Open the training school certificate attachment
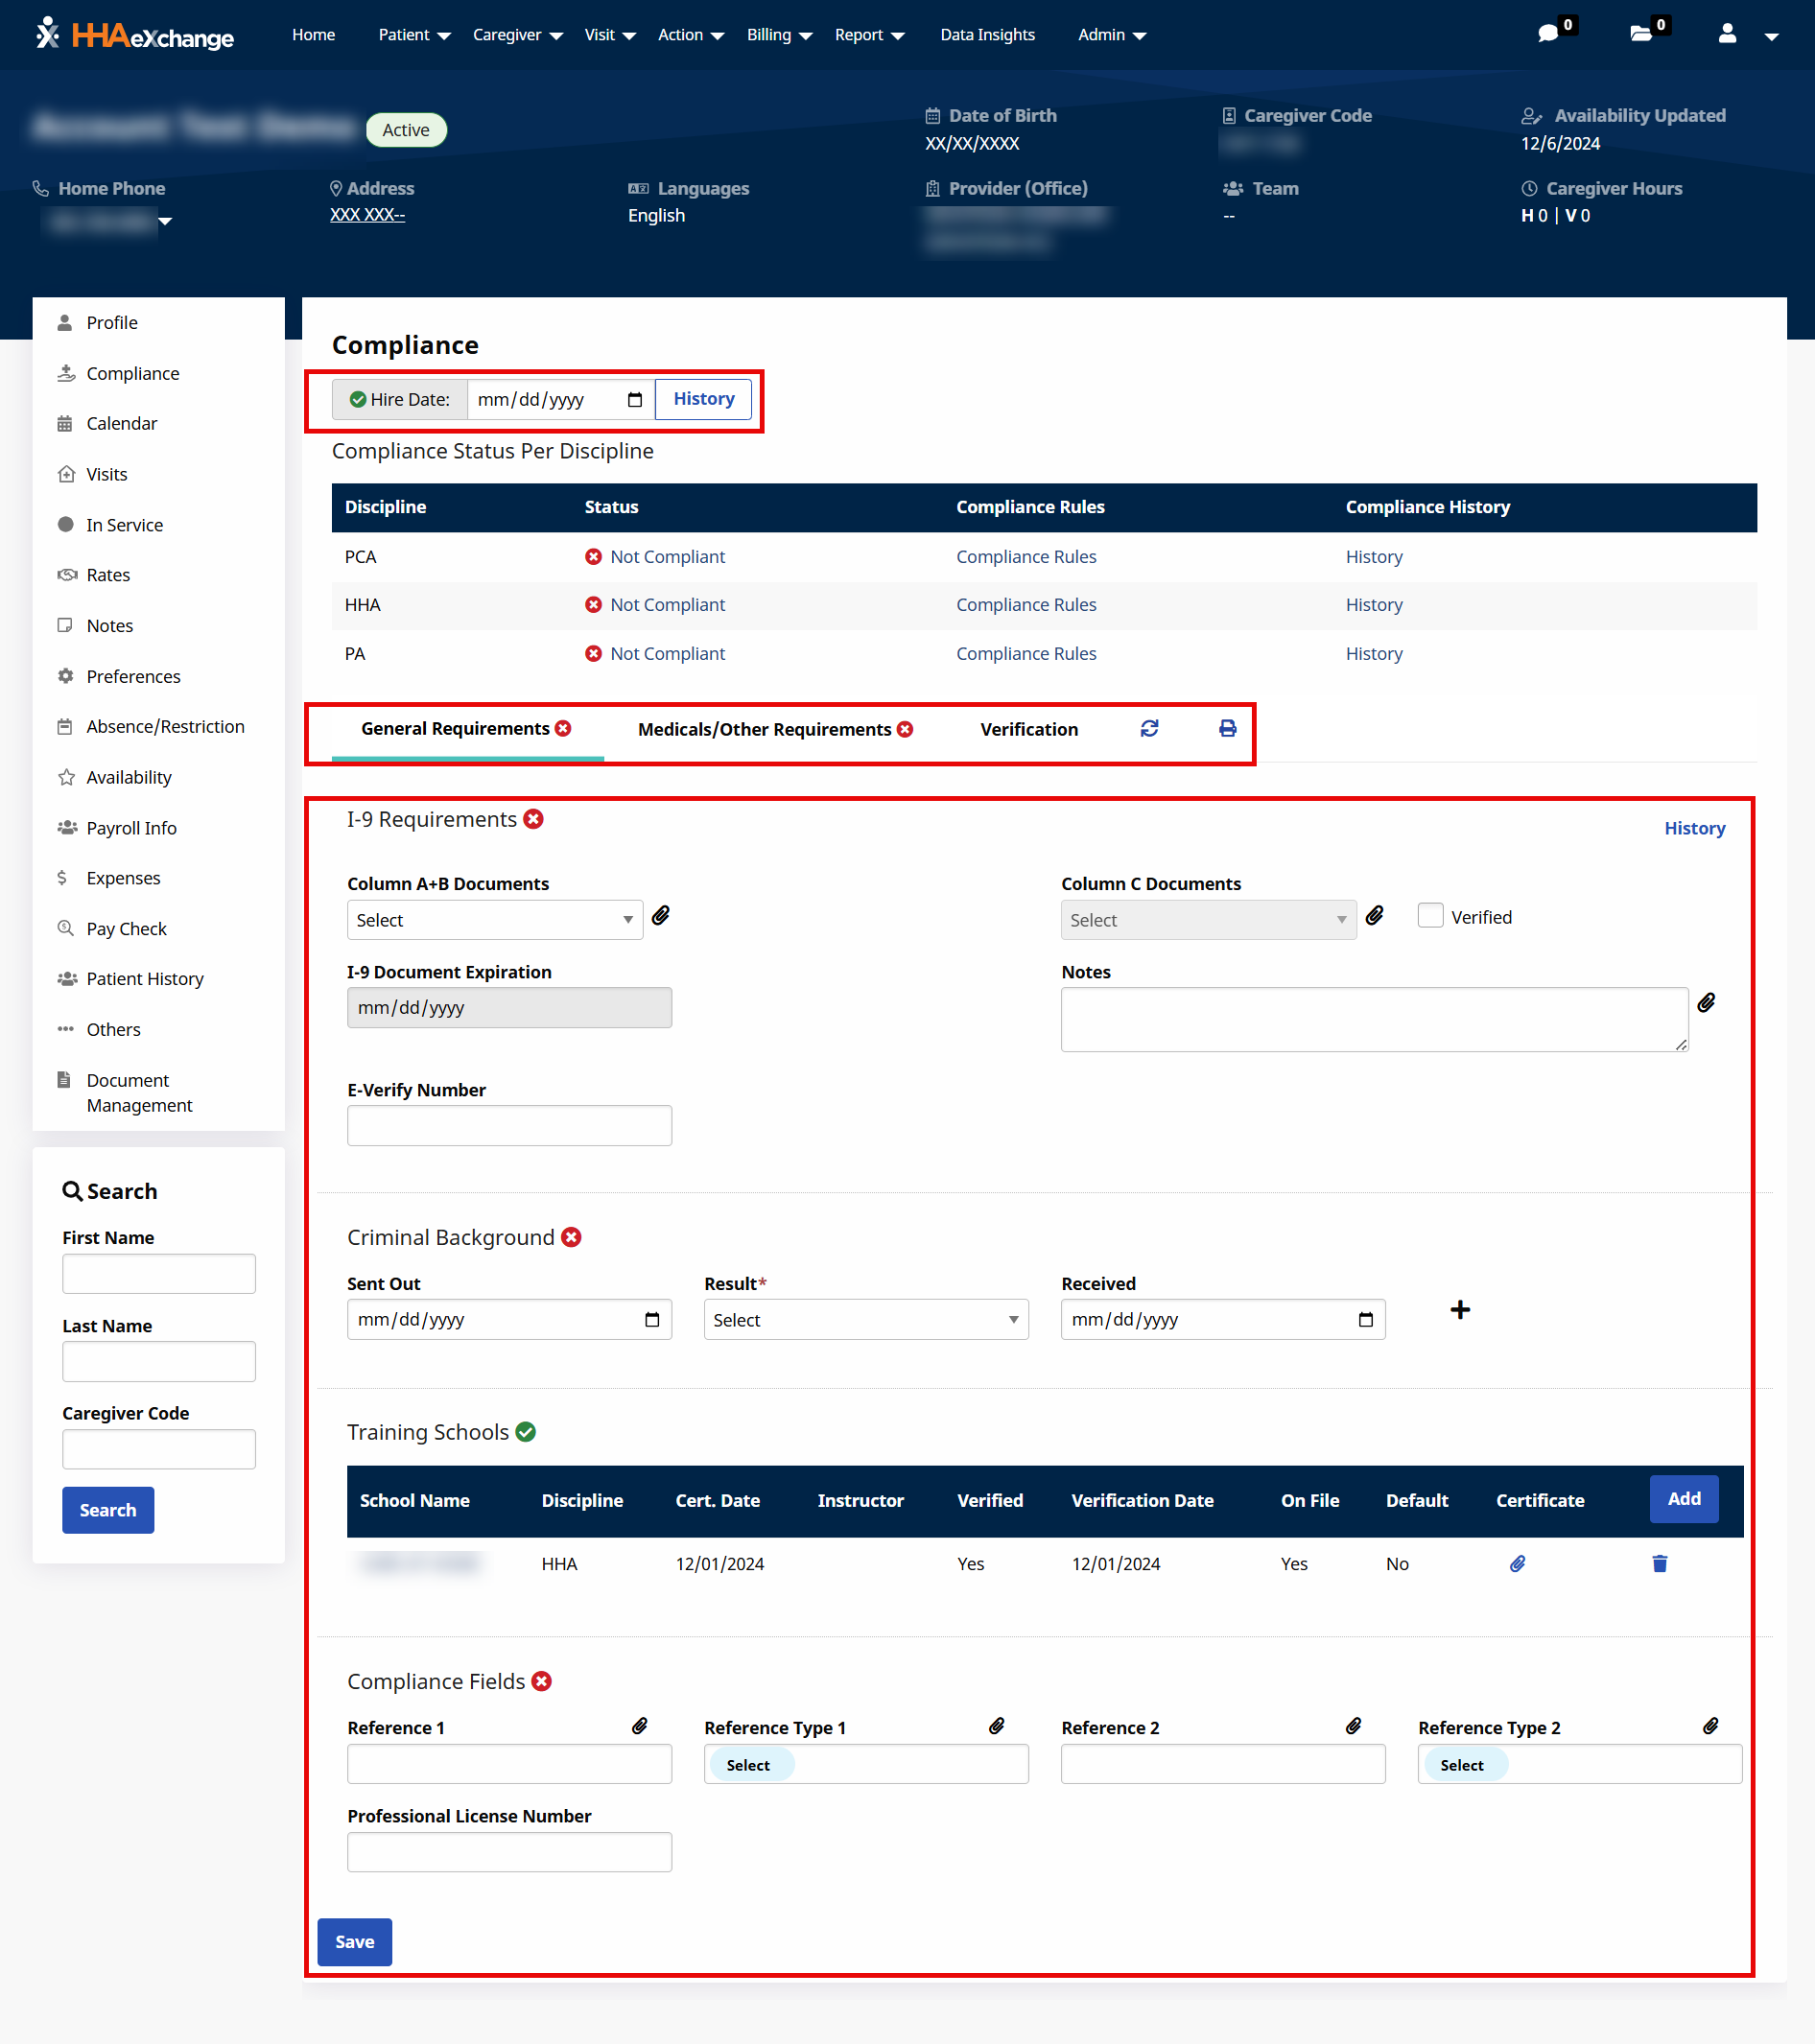 click(x=1517, y=1563)
